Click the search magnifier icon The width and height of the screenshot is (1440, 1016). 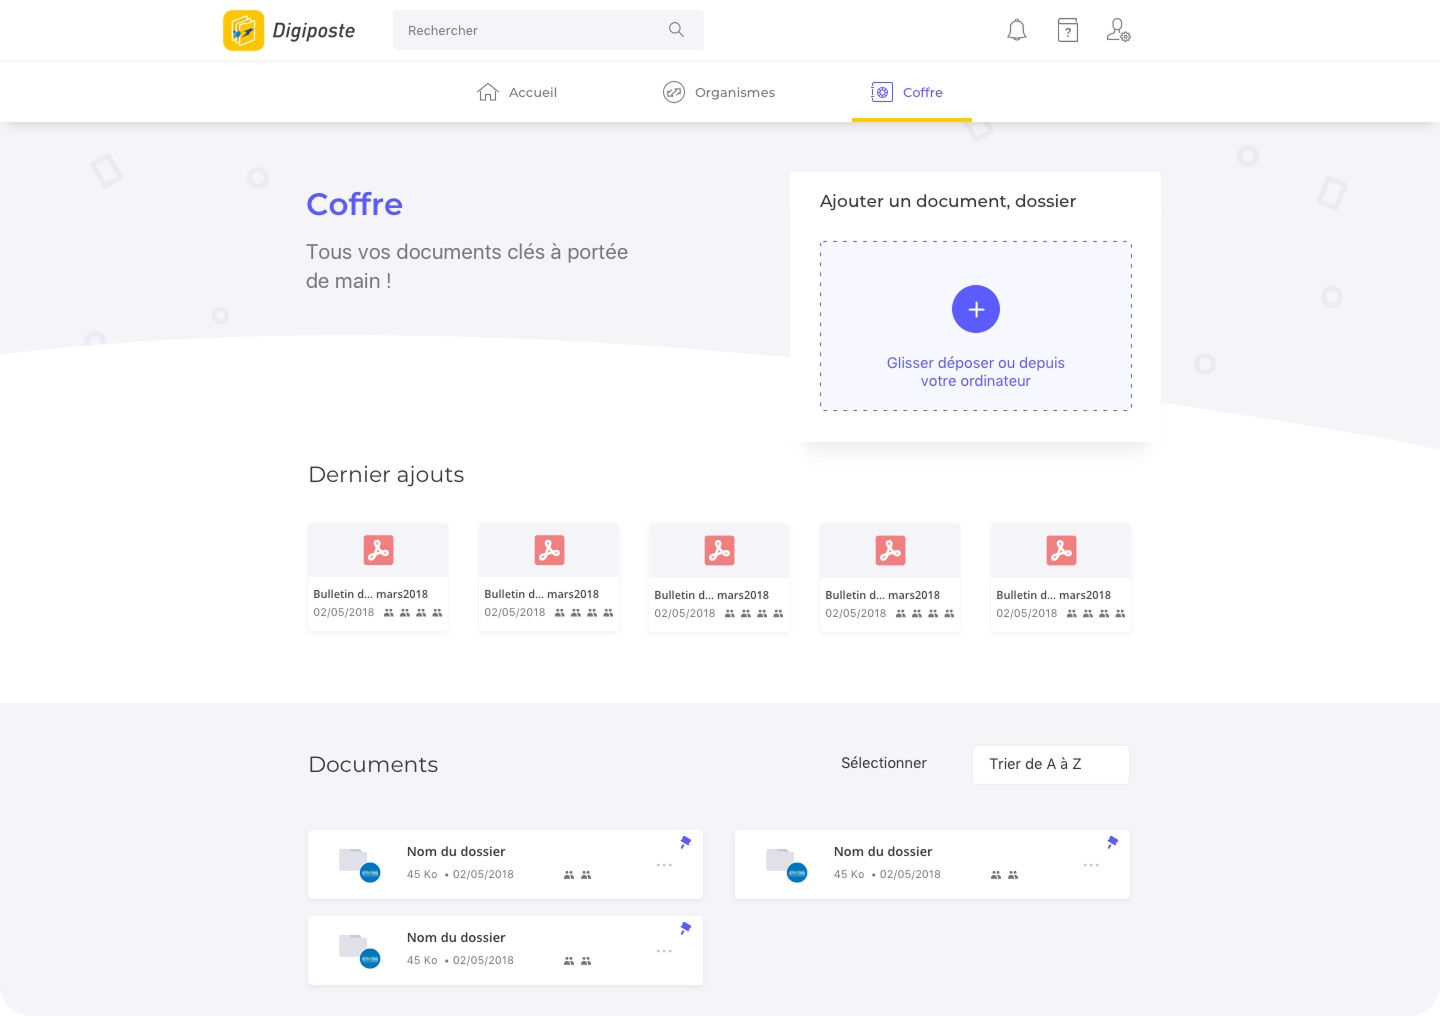tap(676, 30)
